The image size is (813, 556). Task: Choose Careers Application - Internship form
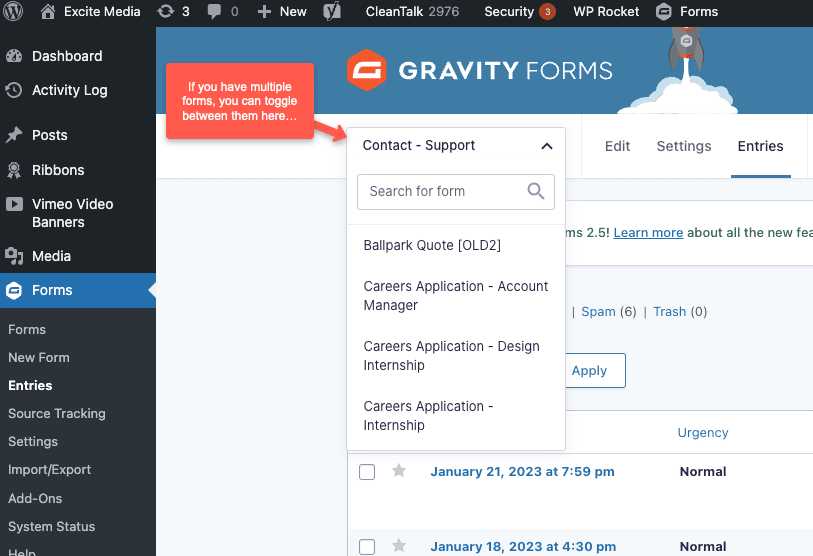click(428, 415)
